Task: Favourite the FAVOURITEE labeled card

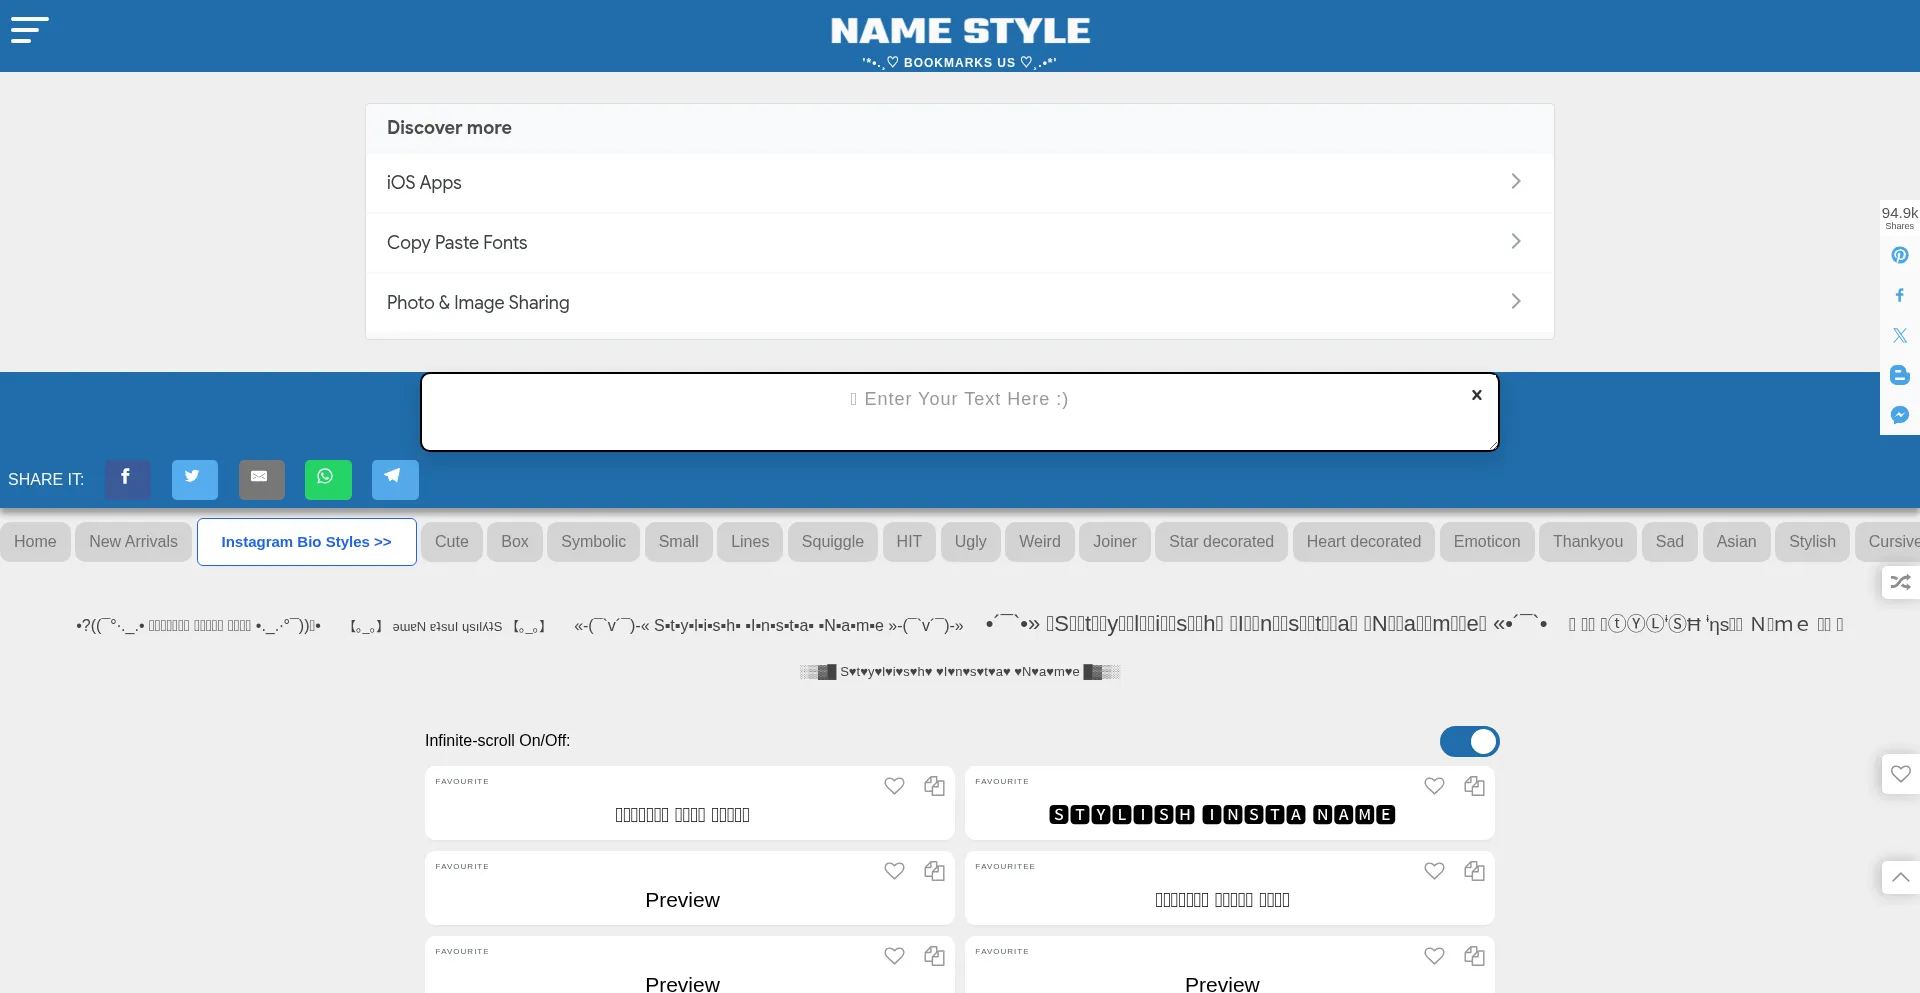Action: pyautogui.click(x=1434, y=871)
